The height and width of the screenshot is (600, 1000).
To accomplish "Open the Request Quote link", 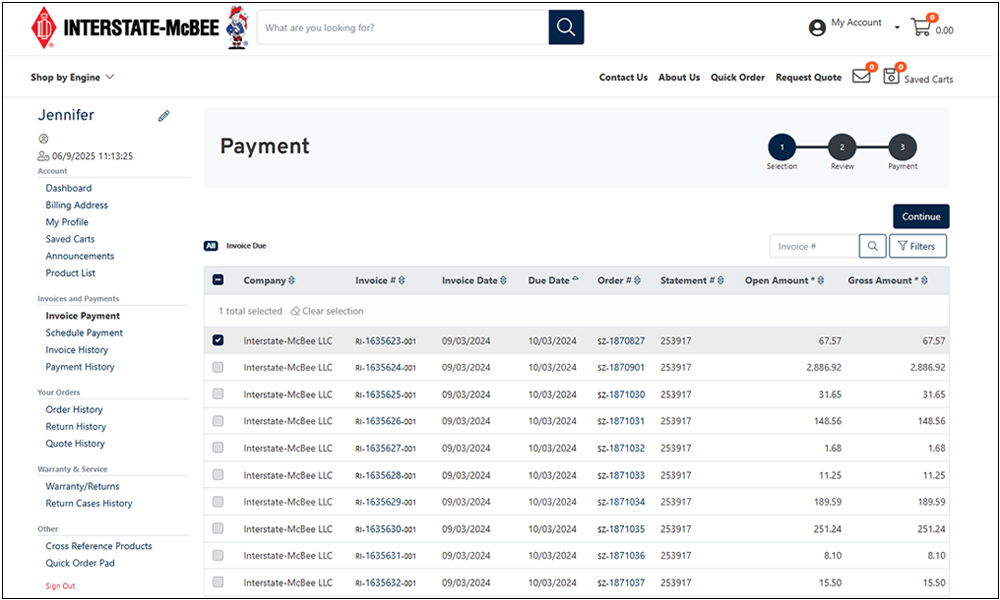I will pos(809,77).
